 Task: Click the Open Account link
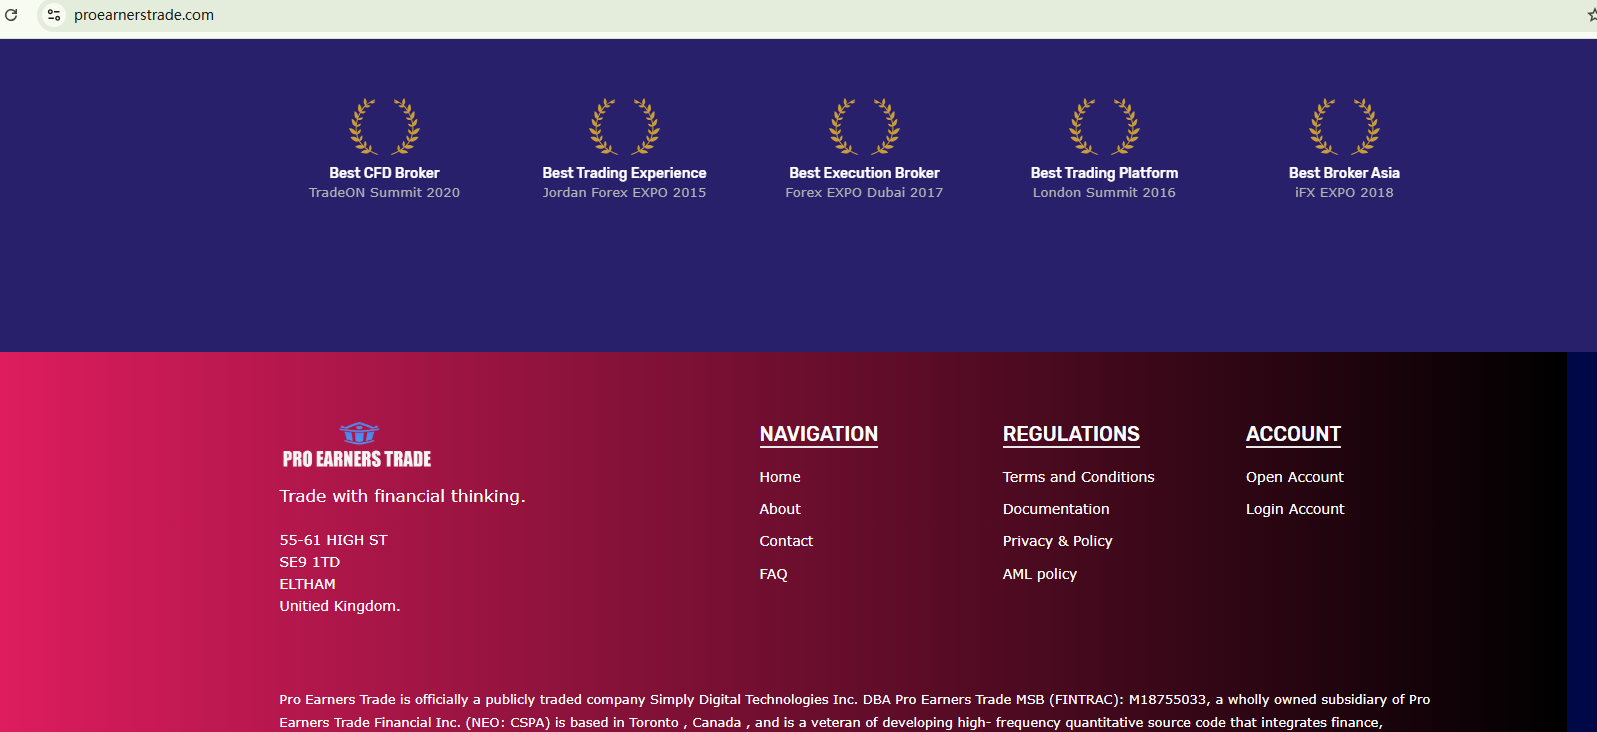(1294, 477)
